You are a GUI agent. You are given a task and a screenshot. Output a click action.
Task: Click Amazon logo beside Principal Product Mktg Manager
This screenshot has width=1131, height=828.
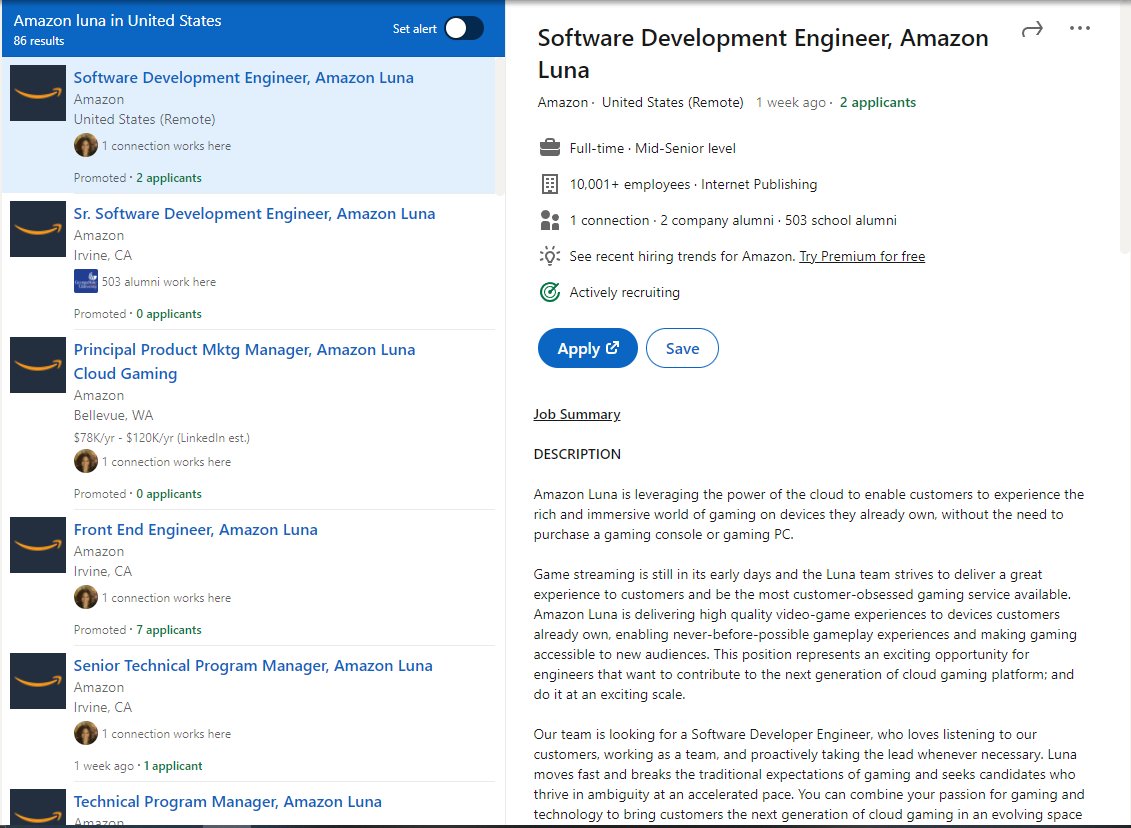(x=38, y=365)
